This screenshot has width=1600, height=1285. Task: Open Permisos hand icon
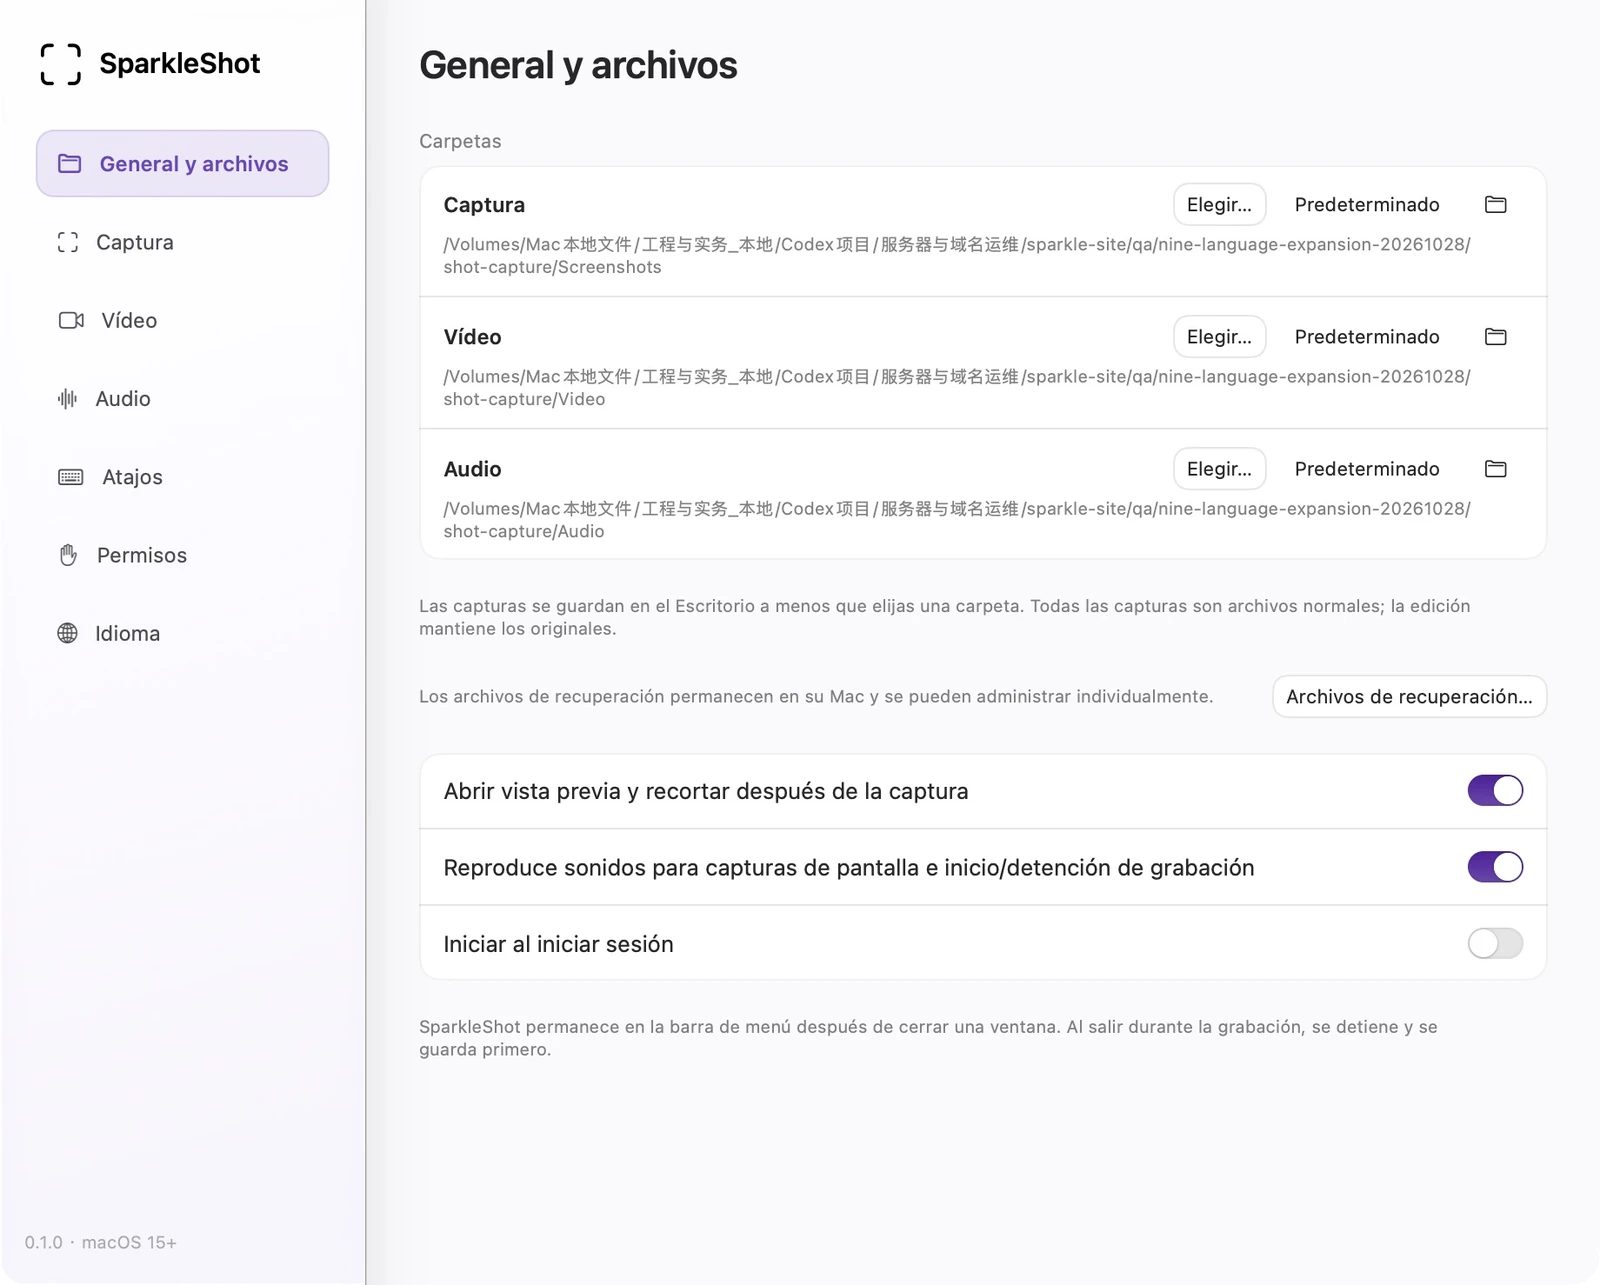click(68, 555)
